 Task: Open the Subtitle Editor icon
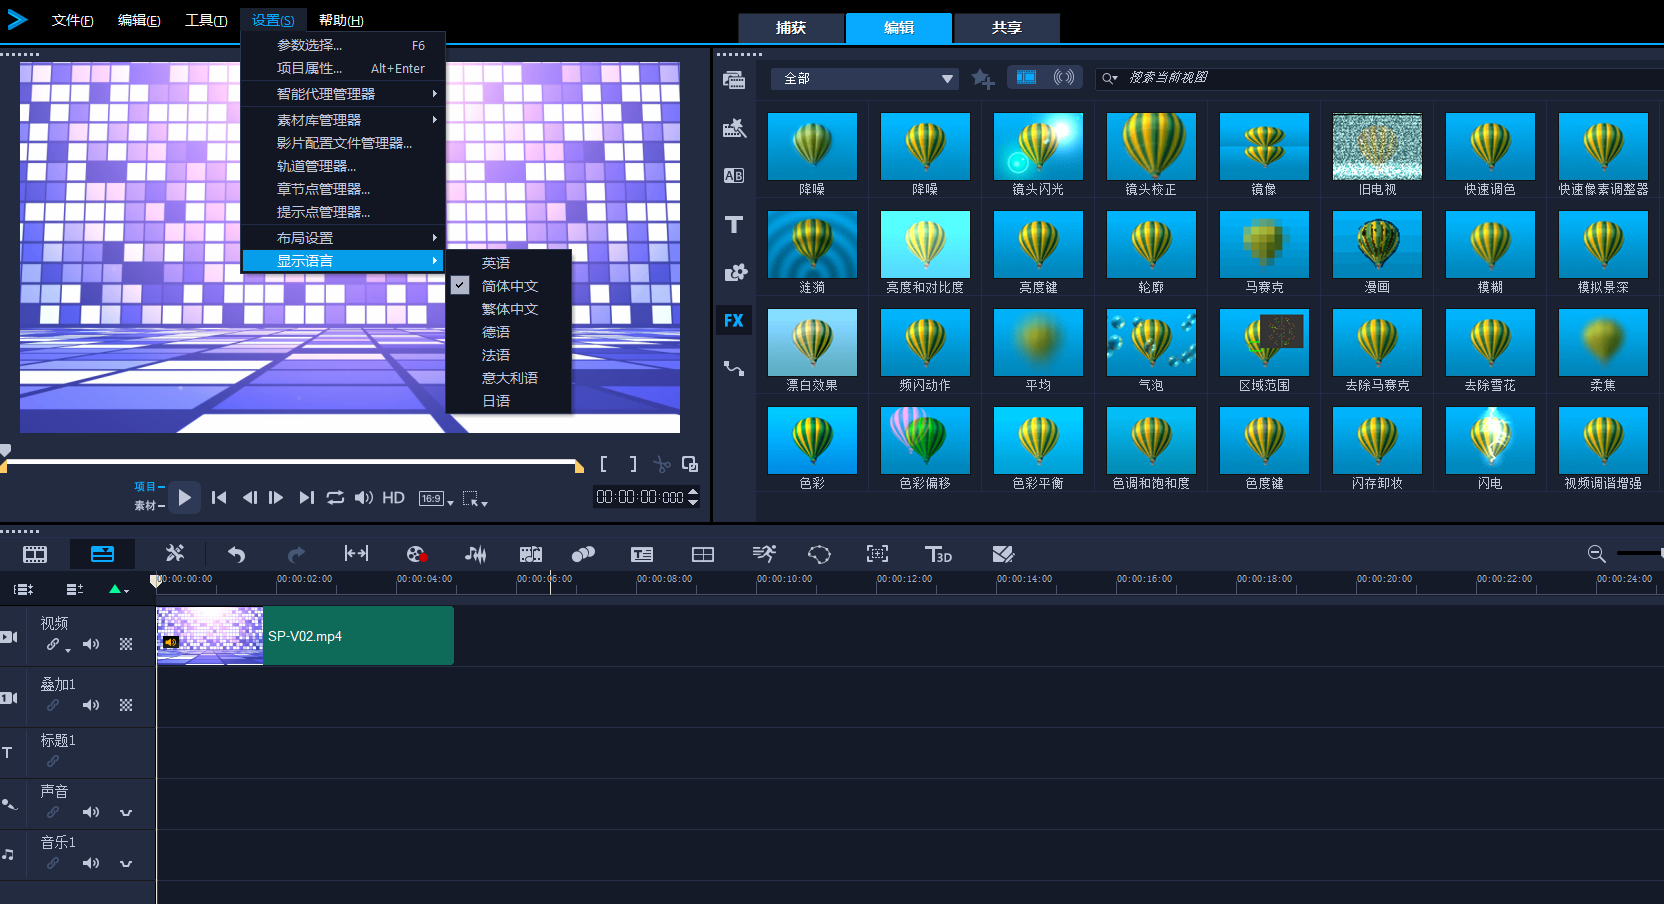point(642,554)
